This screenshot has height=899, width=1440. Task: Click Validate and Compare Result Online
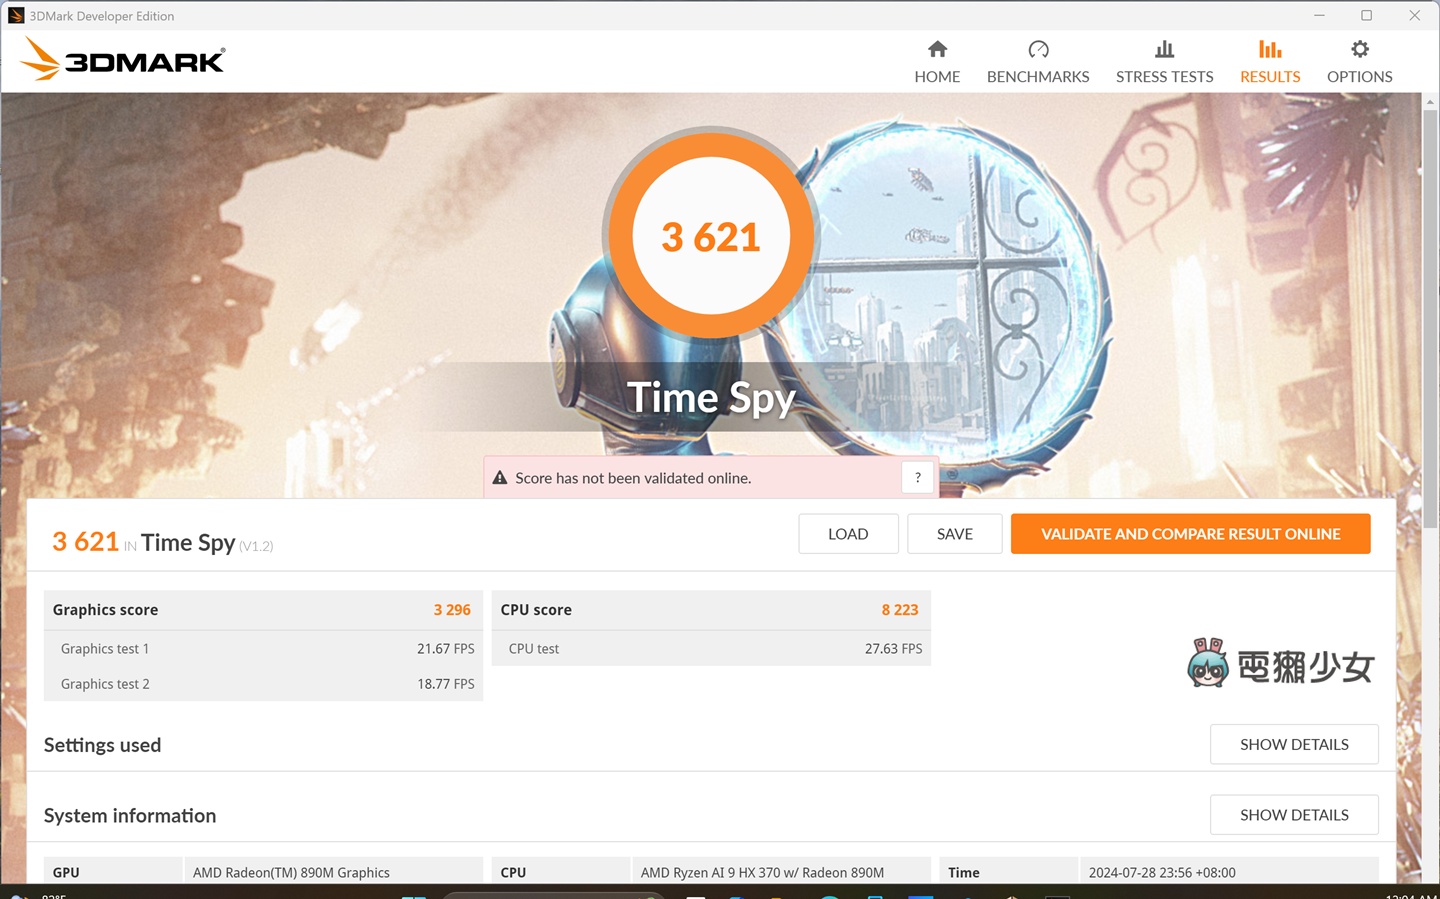click(x=1190, y=534)
